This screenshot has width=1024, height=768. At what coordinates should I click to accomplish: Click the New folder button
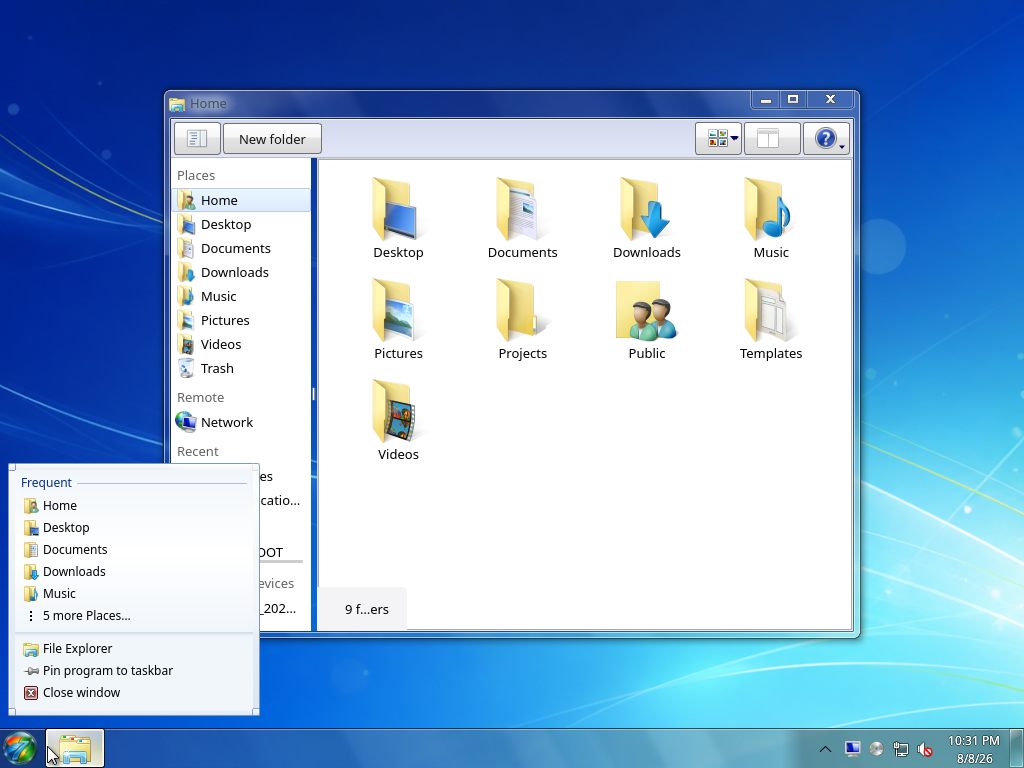tap(272, 139)
